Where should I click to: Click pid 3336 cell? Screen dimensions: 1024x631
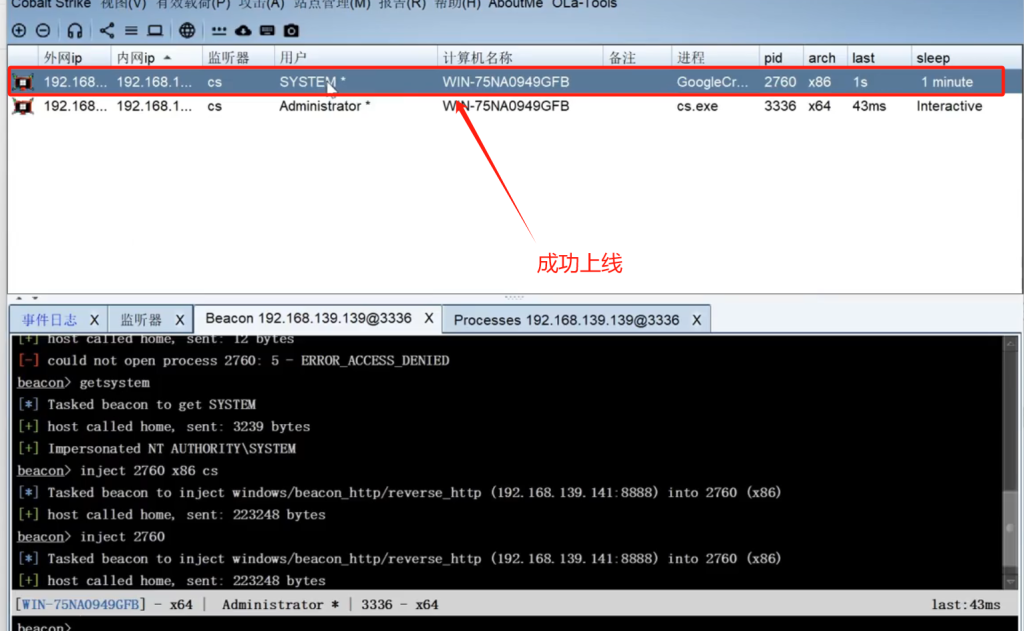tap(780, 106)
